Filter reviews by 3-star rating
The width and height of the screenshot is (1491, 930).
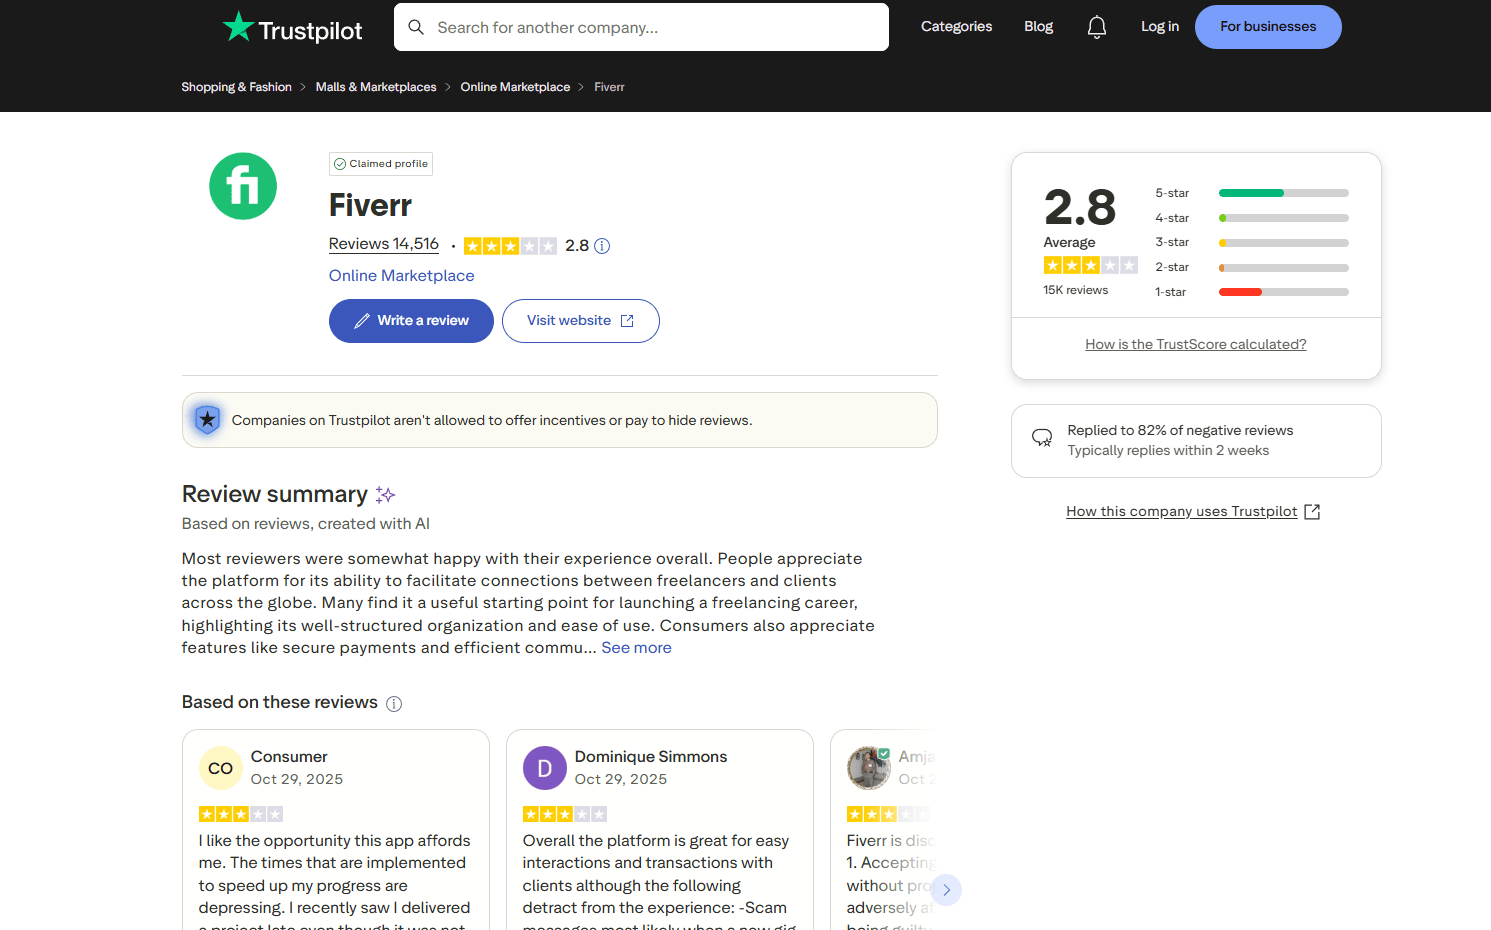[x=1252, y=242]
